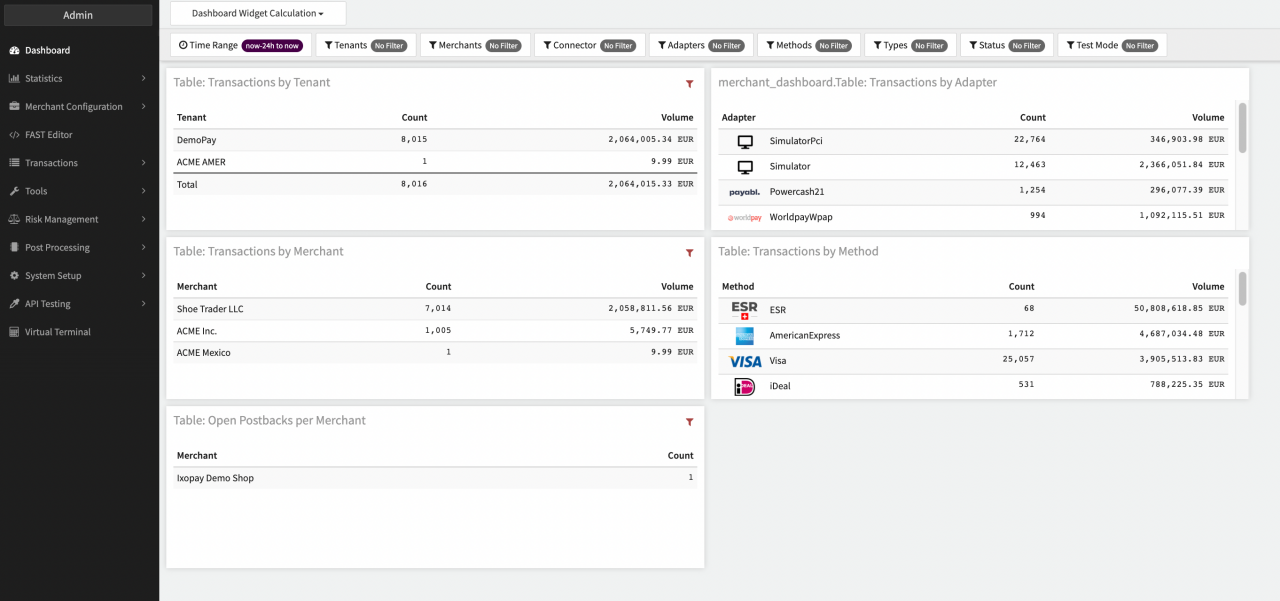
Task: Go to FAST Editor in the sidebar
Action: point(48,134)
